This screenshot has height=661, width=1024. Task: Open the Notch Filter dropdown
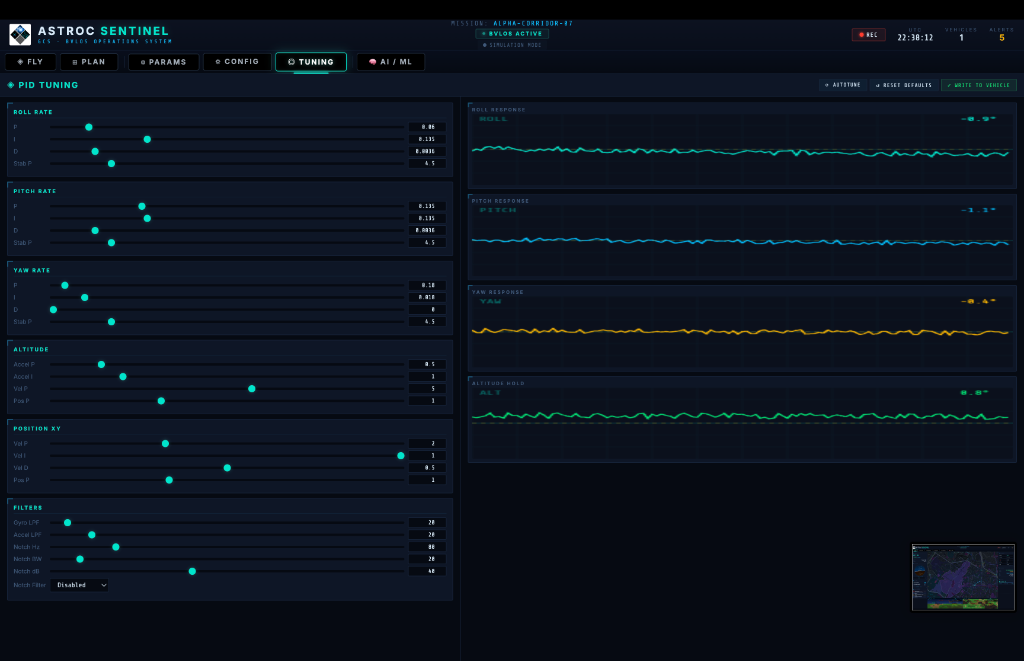(78, 585)
